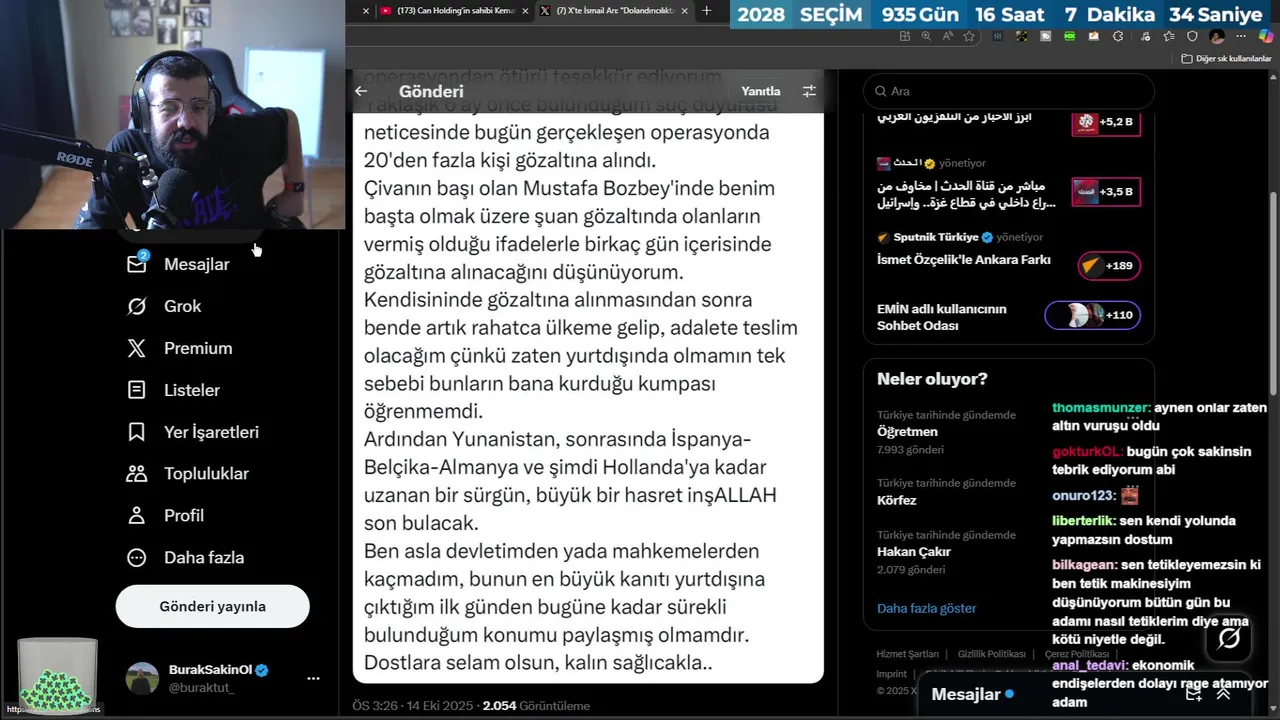
Task: Expand the Mesajlar drawer with double chevron
Action: click(x=1222, y=694)
